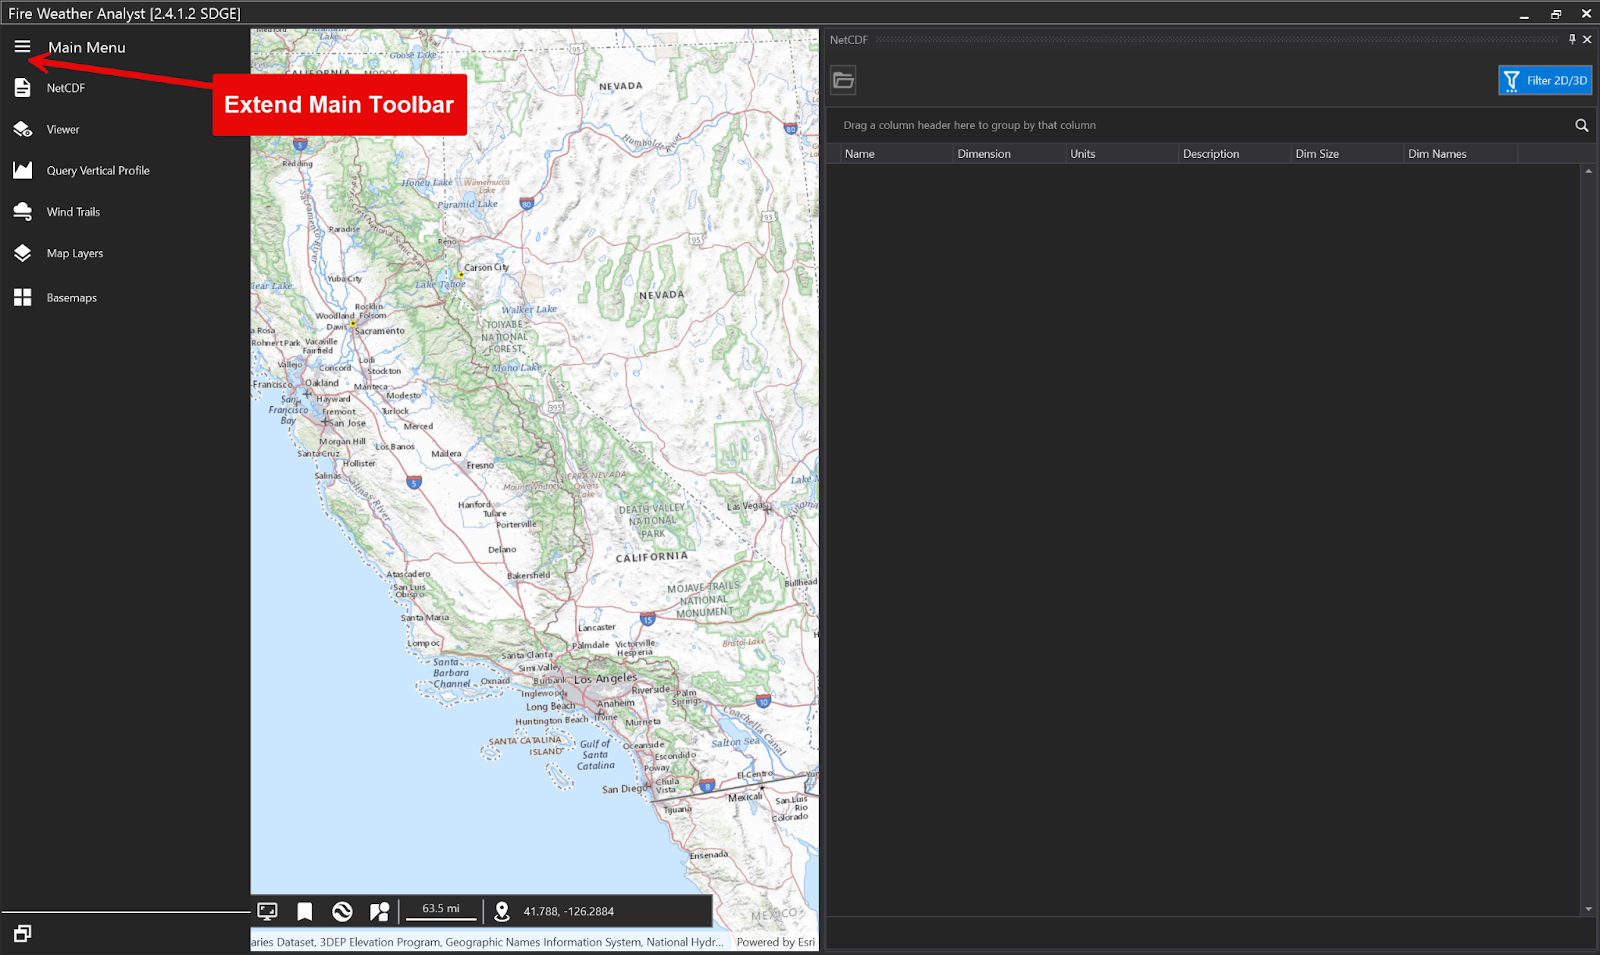The width and height of the screenshot is (1600, 955).
Task: Click the bookmark icon in map toolbar
Action: tap(305, 911)
